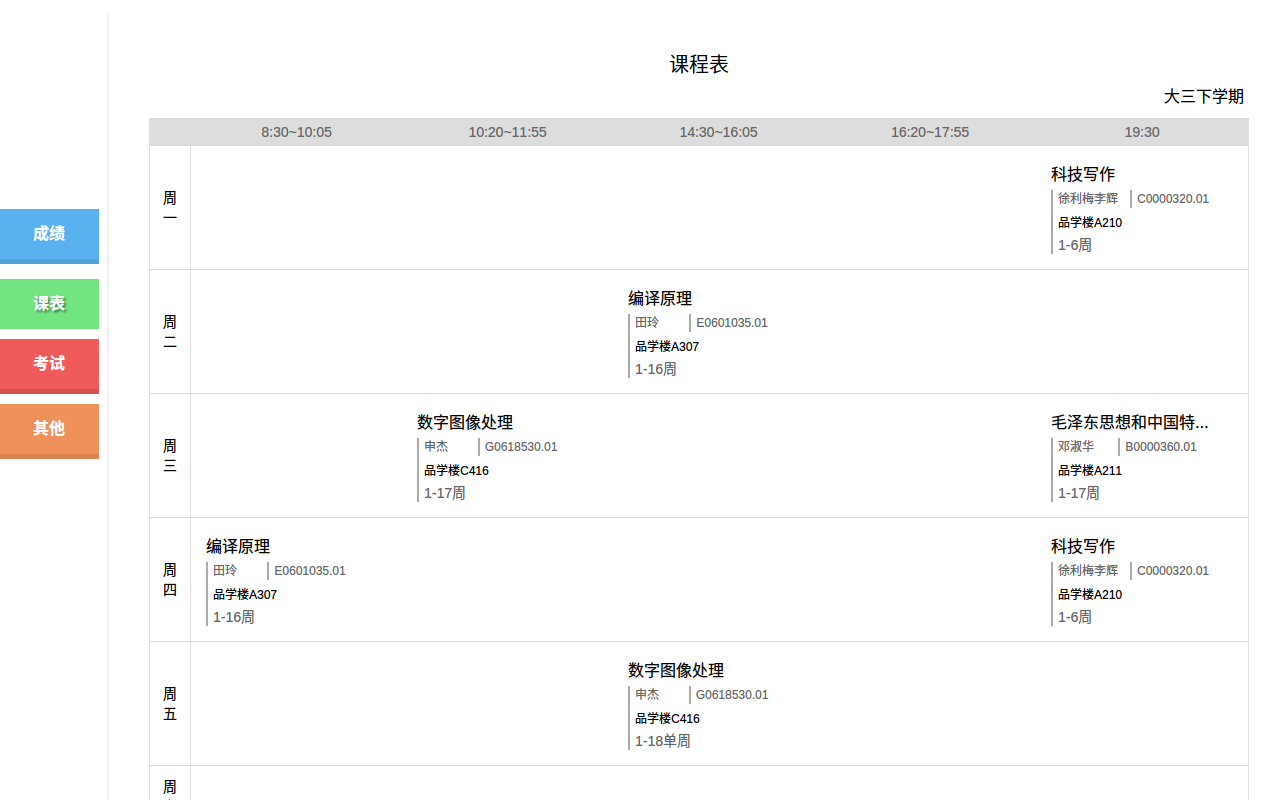Click 品学楼A210 location on Monday
This screenshot has width=1280, height=800.
[x=1090, y=222]
